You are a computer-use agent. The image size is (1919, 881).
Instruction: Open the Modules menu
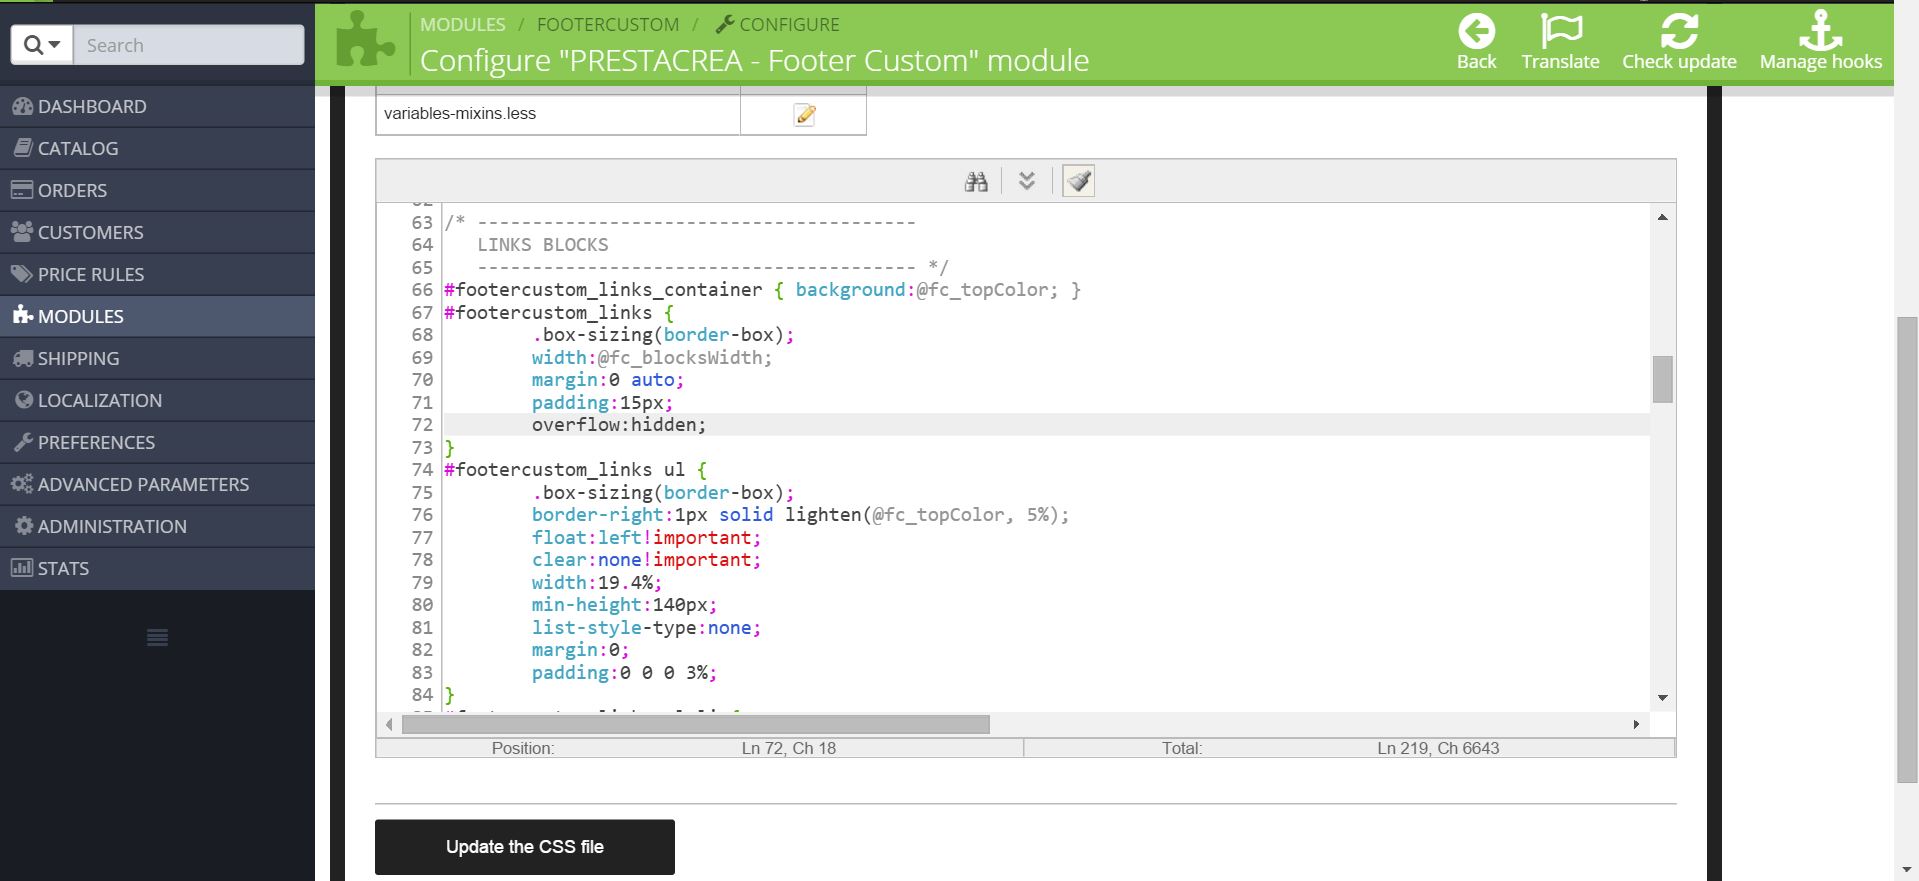pos(157,316)
